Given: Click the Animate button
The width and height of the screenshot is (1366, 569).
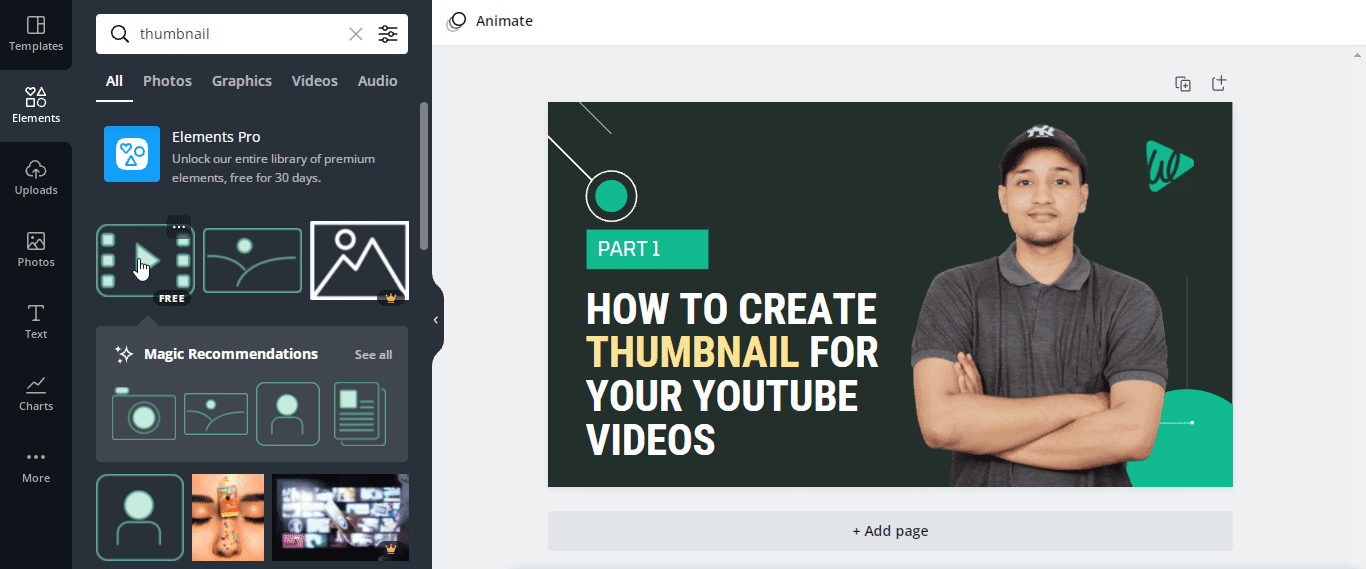Looking at the screenshot, I should tap(490, 21).
